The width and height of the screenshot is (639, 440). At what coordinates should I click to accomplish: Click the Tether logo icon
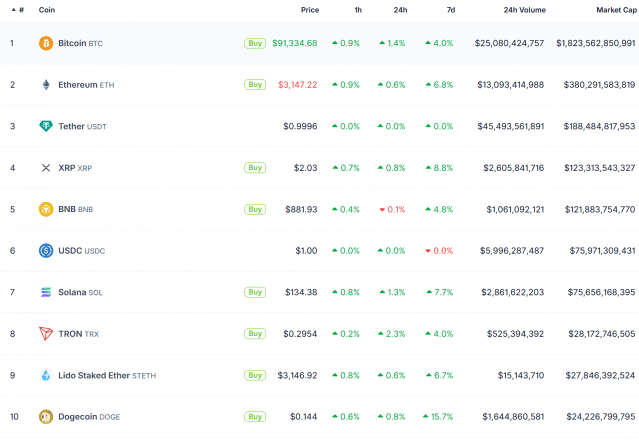45,126
